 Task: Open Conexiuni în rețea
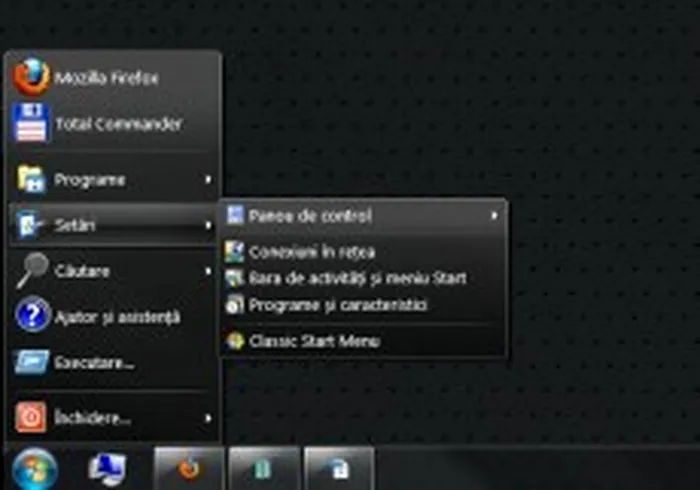point(311,252)
